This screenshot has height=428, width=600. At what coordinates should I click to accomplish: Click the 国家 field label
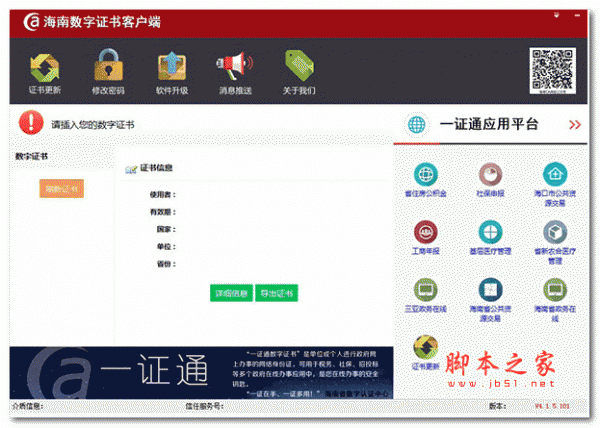(x=166, y=229)
